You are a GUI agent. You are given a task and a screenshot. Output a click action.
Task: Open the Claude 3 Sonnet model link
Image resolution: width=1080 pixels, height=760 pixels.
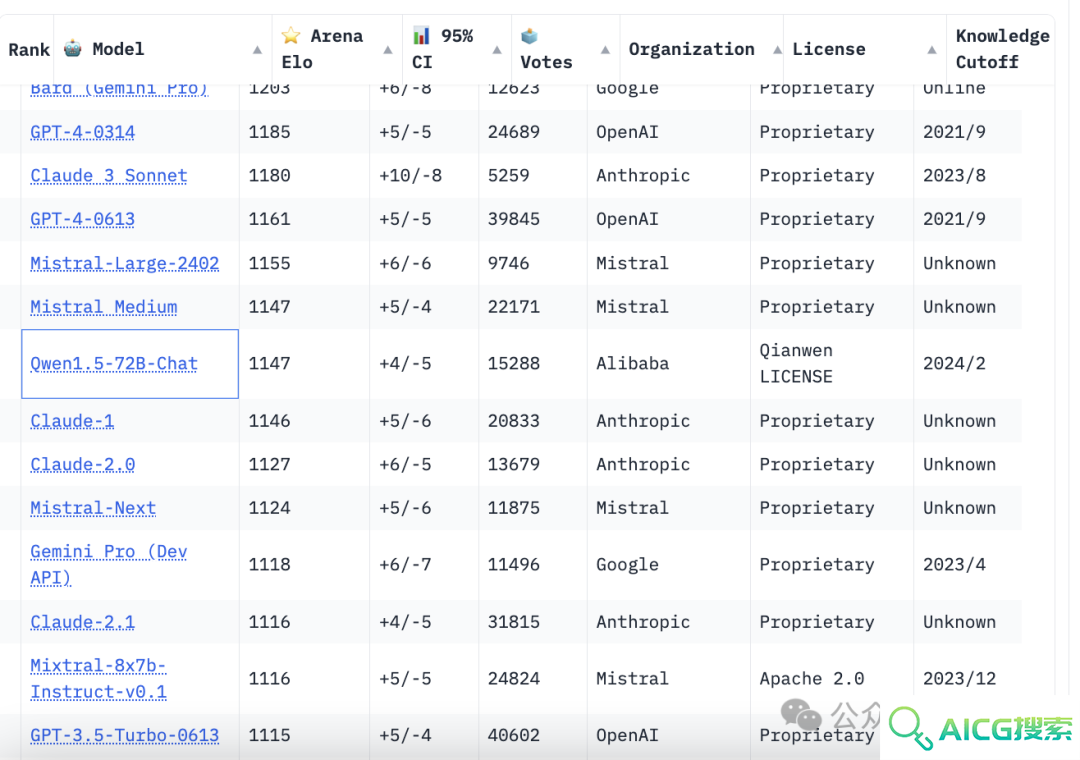point(109,176)
